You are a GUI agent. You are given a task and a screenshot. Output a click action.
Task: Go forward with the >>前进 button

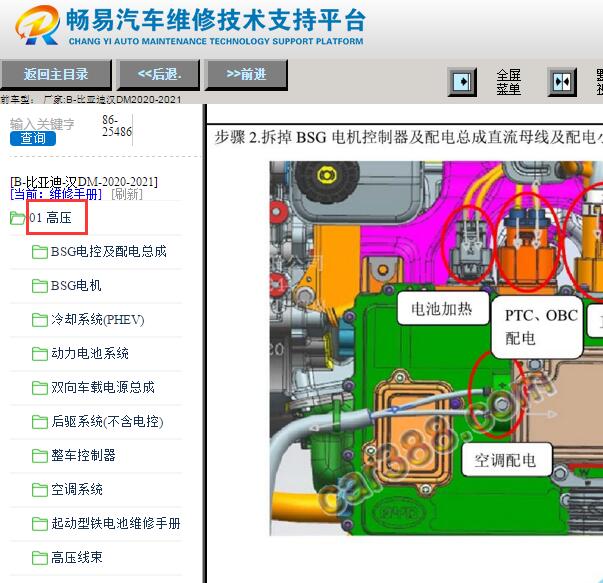tap(246, 75)
